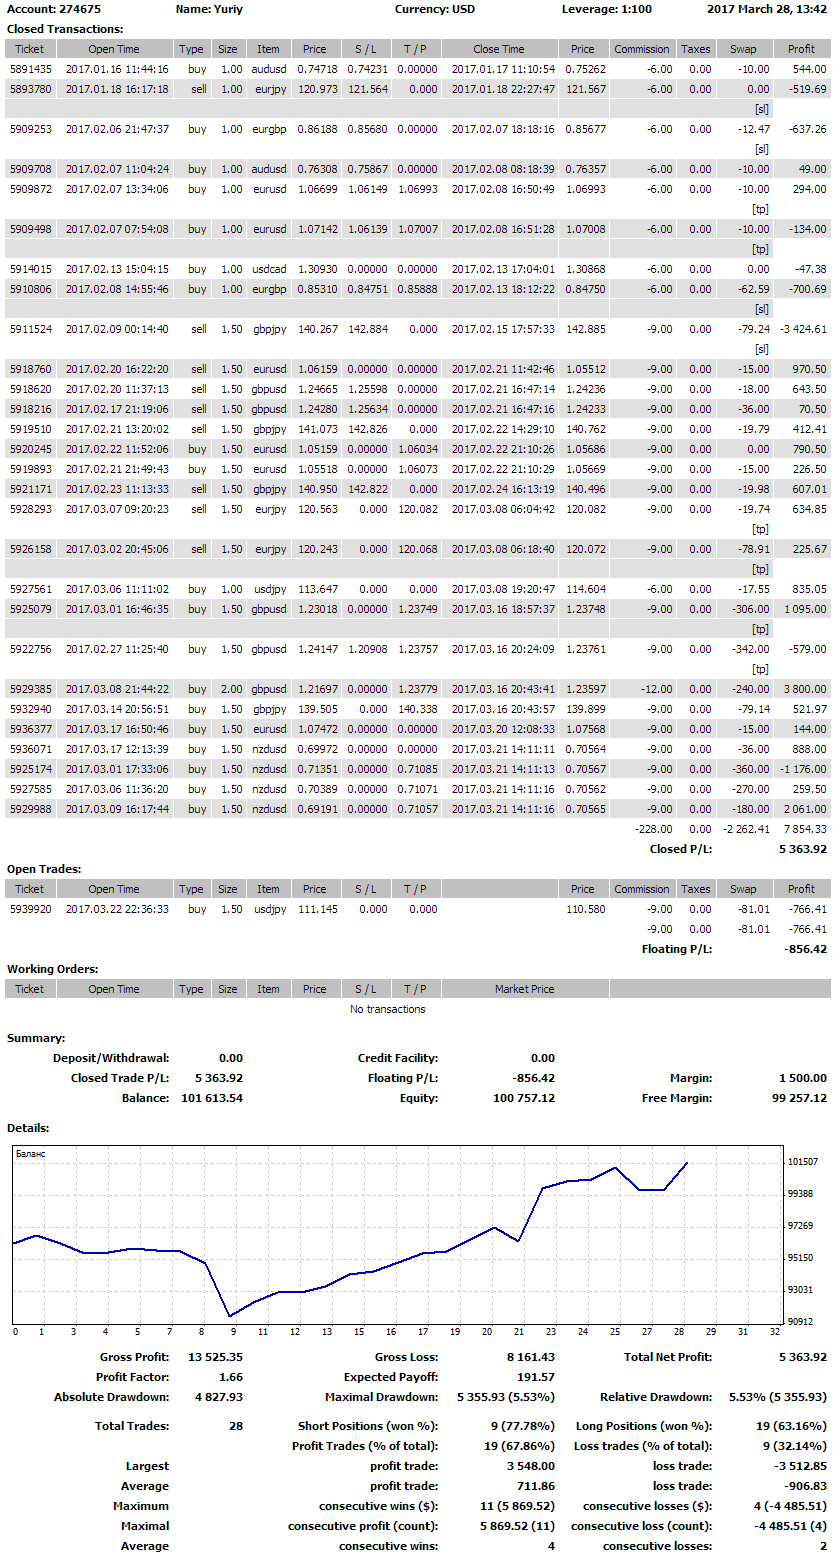Click the 101507 label on the chart axis
This screenshot has width=833, height=1555.
(x=803, y=1162)
